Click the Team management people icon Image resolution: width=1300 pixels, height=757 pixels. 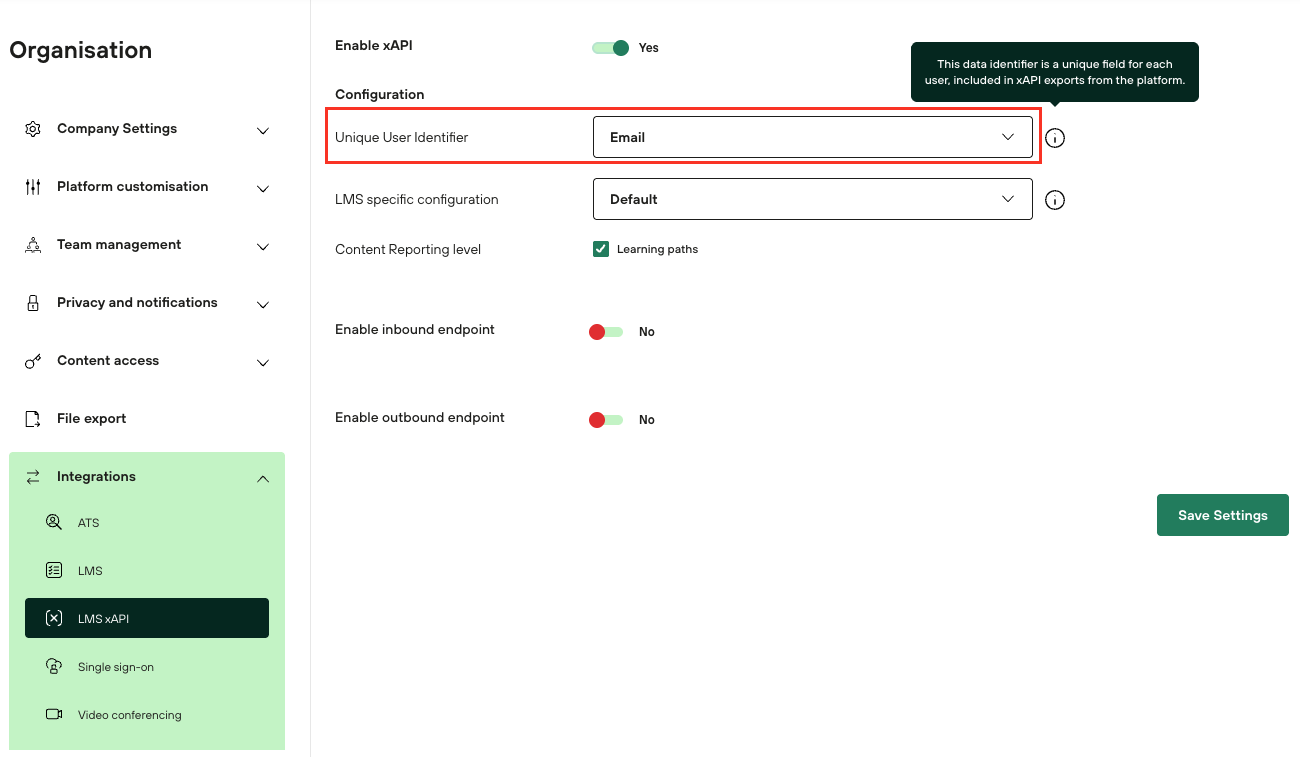coord(33,245)
